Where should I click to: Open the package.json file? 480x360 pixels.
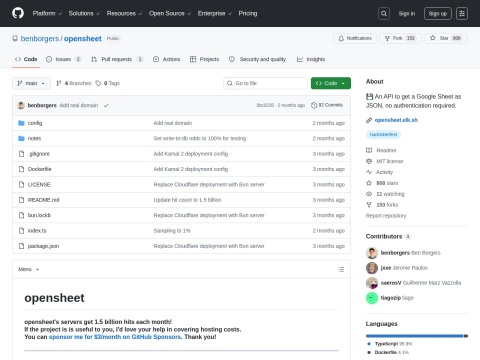click(x=43, y=246)
